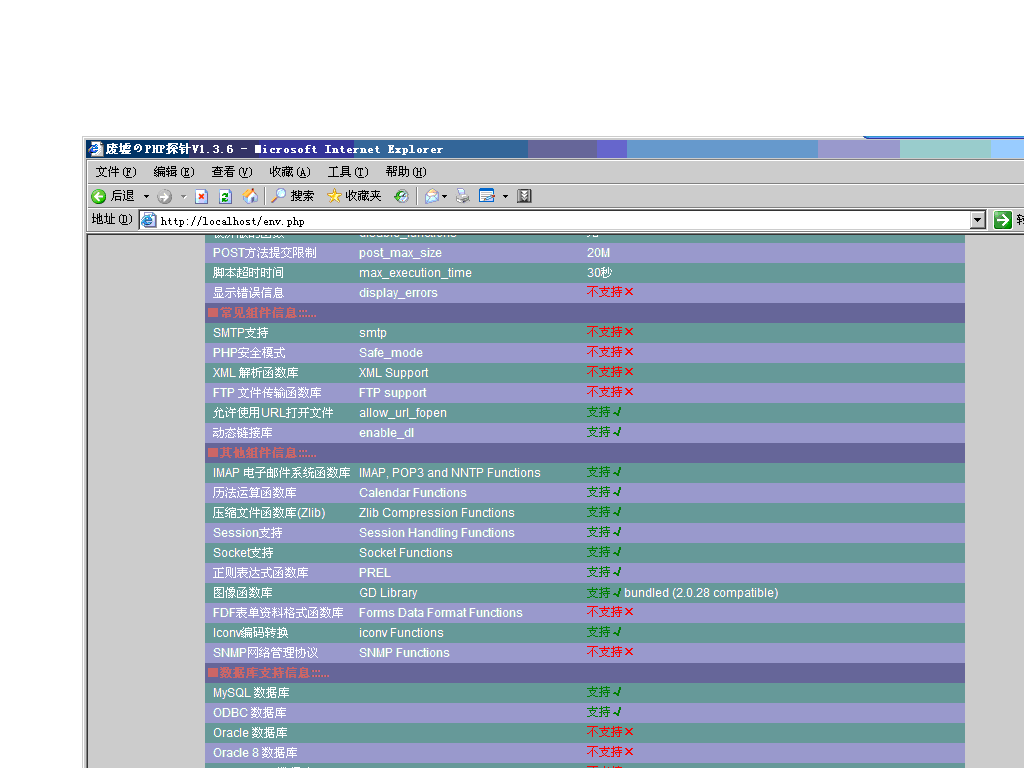Click the Edit page icon
This screenshot has width=1024, height=768.
[488, 195]
